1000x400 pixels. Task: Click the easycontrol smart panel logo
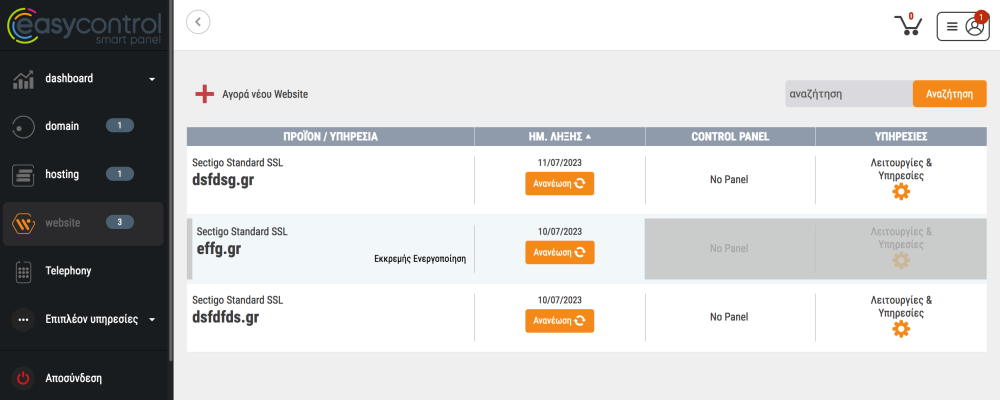[84, 26]
